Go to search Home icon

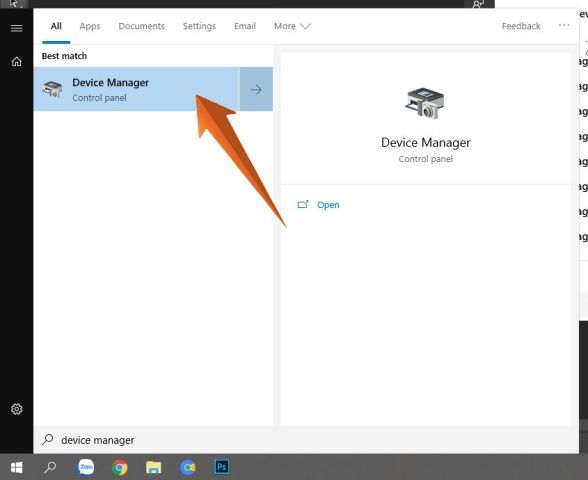(16, 61)
